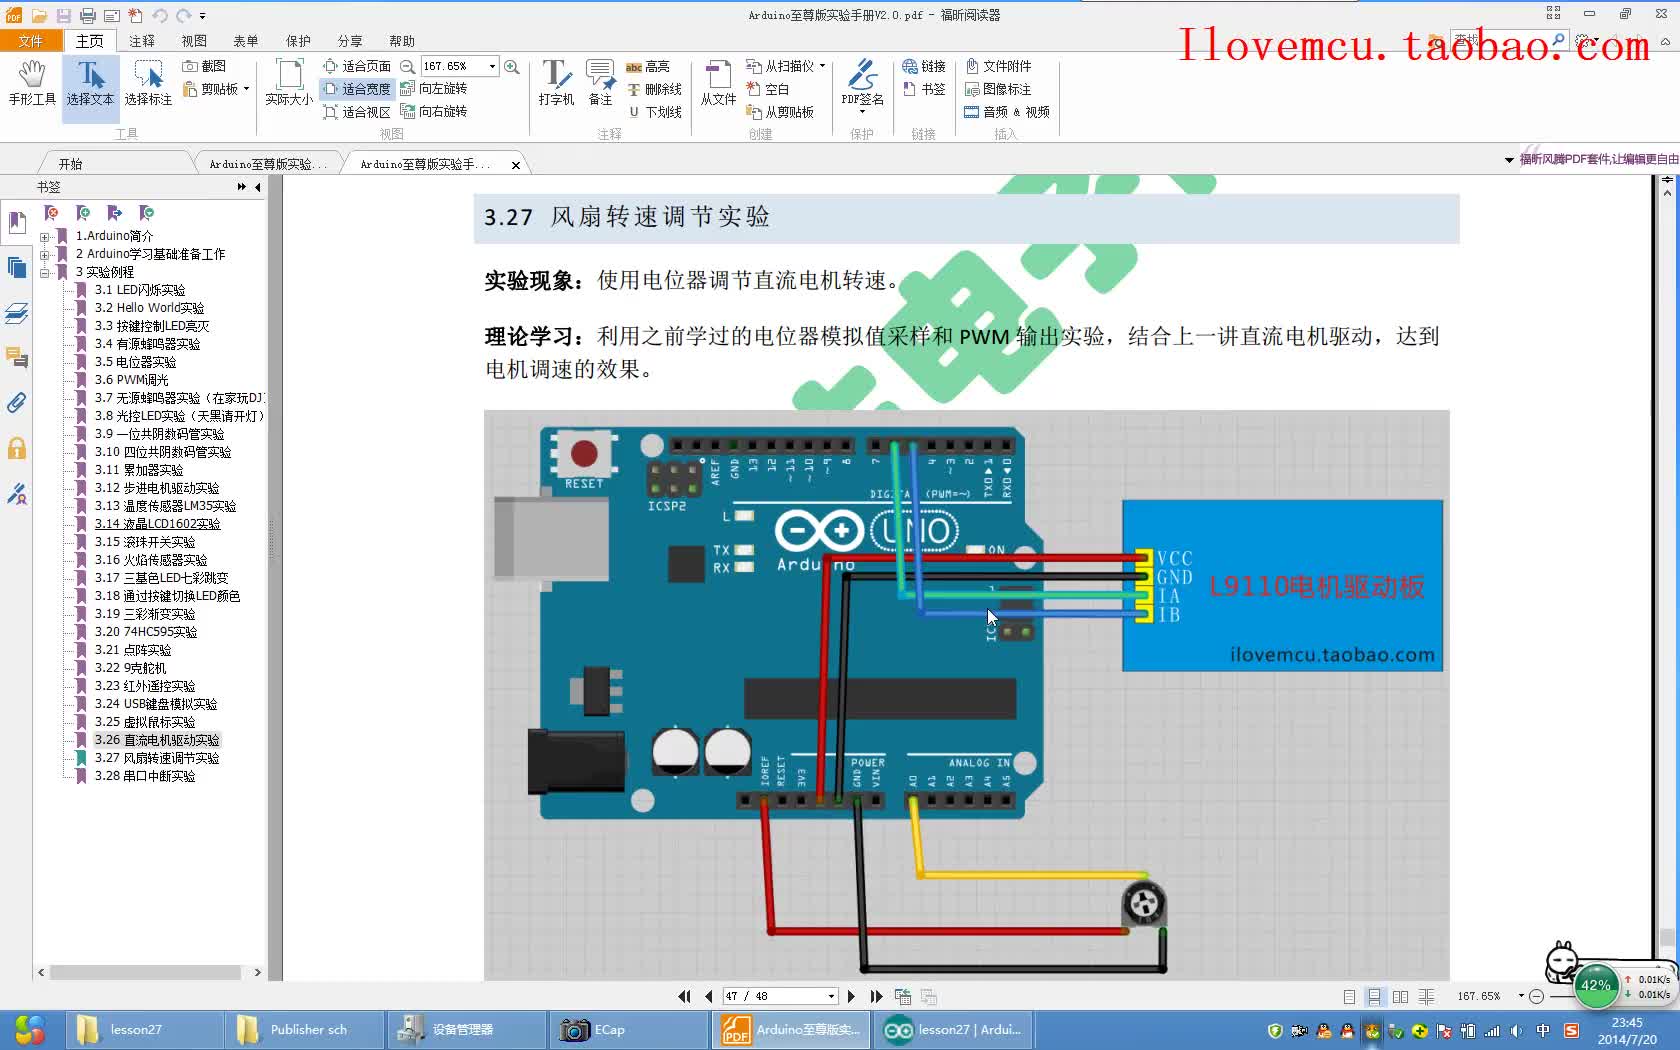Switch to the Start (开始) document tab
The width and height of the screenshot is (1680, 1050).
tap(70, 164)
